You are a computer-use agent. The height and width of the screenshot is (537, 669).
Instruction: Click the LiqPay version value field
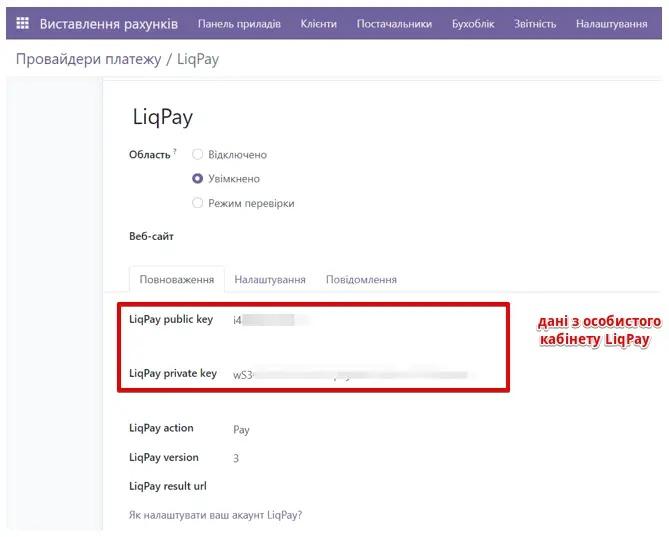click(x=236, y=458)
